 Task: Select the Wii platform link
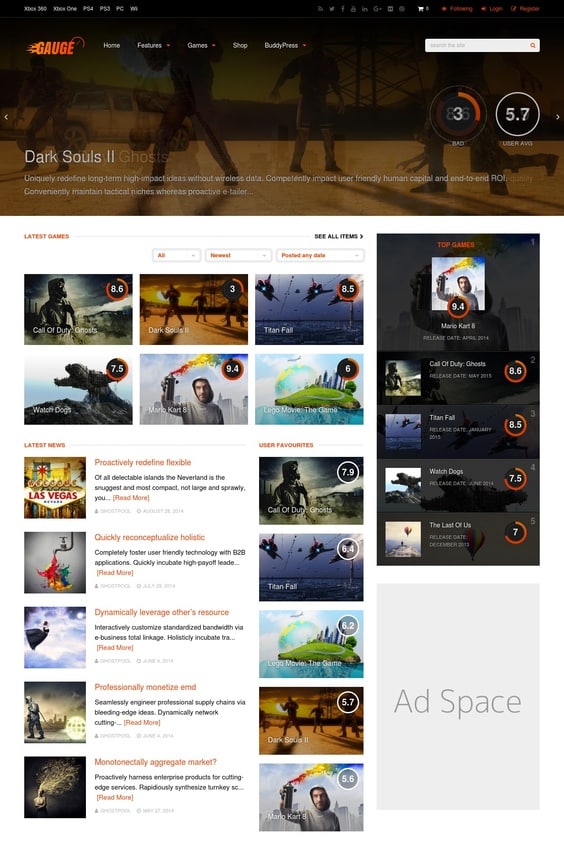pyautogui.click(x=134, y=9)
